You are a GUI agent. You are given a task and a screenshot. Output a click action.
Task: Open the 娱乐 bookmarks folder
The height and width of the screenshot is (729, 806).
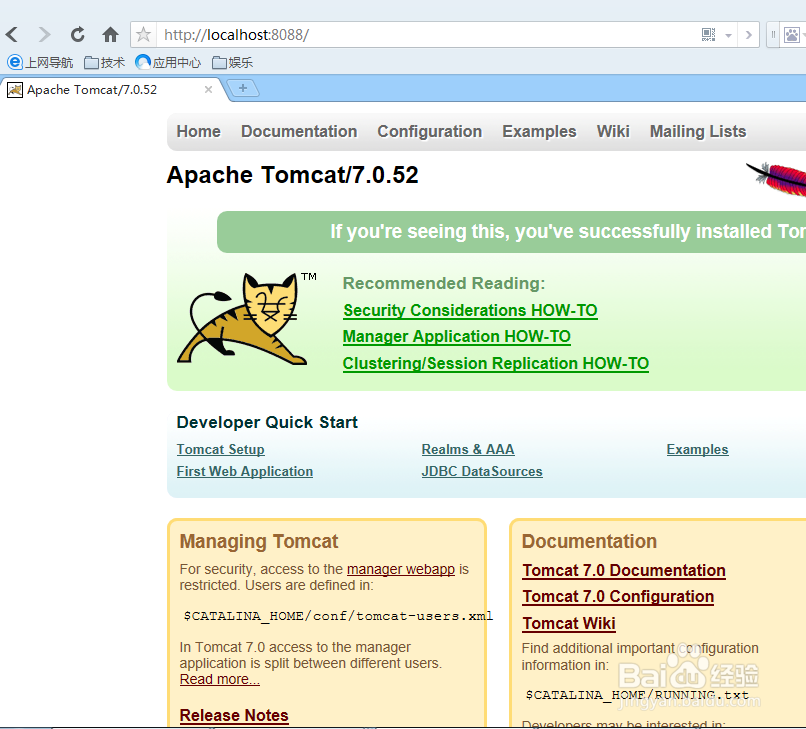pos(232,63)
